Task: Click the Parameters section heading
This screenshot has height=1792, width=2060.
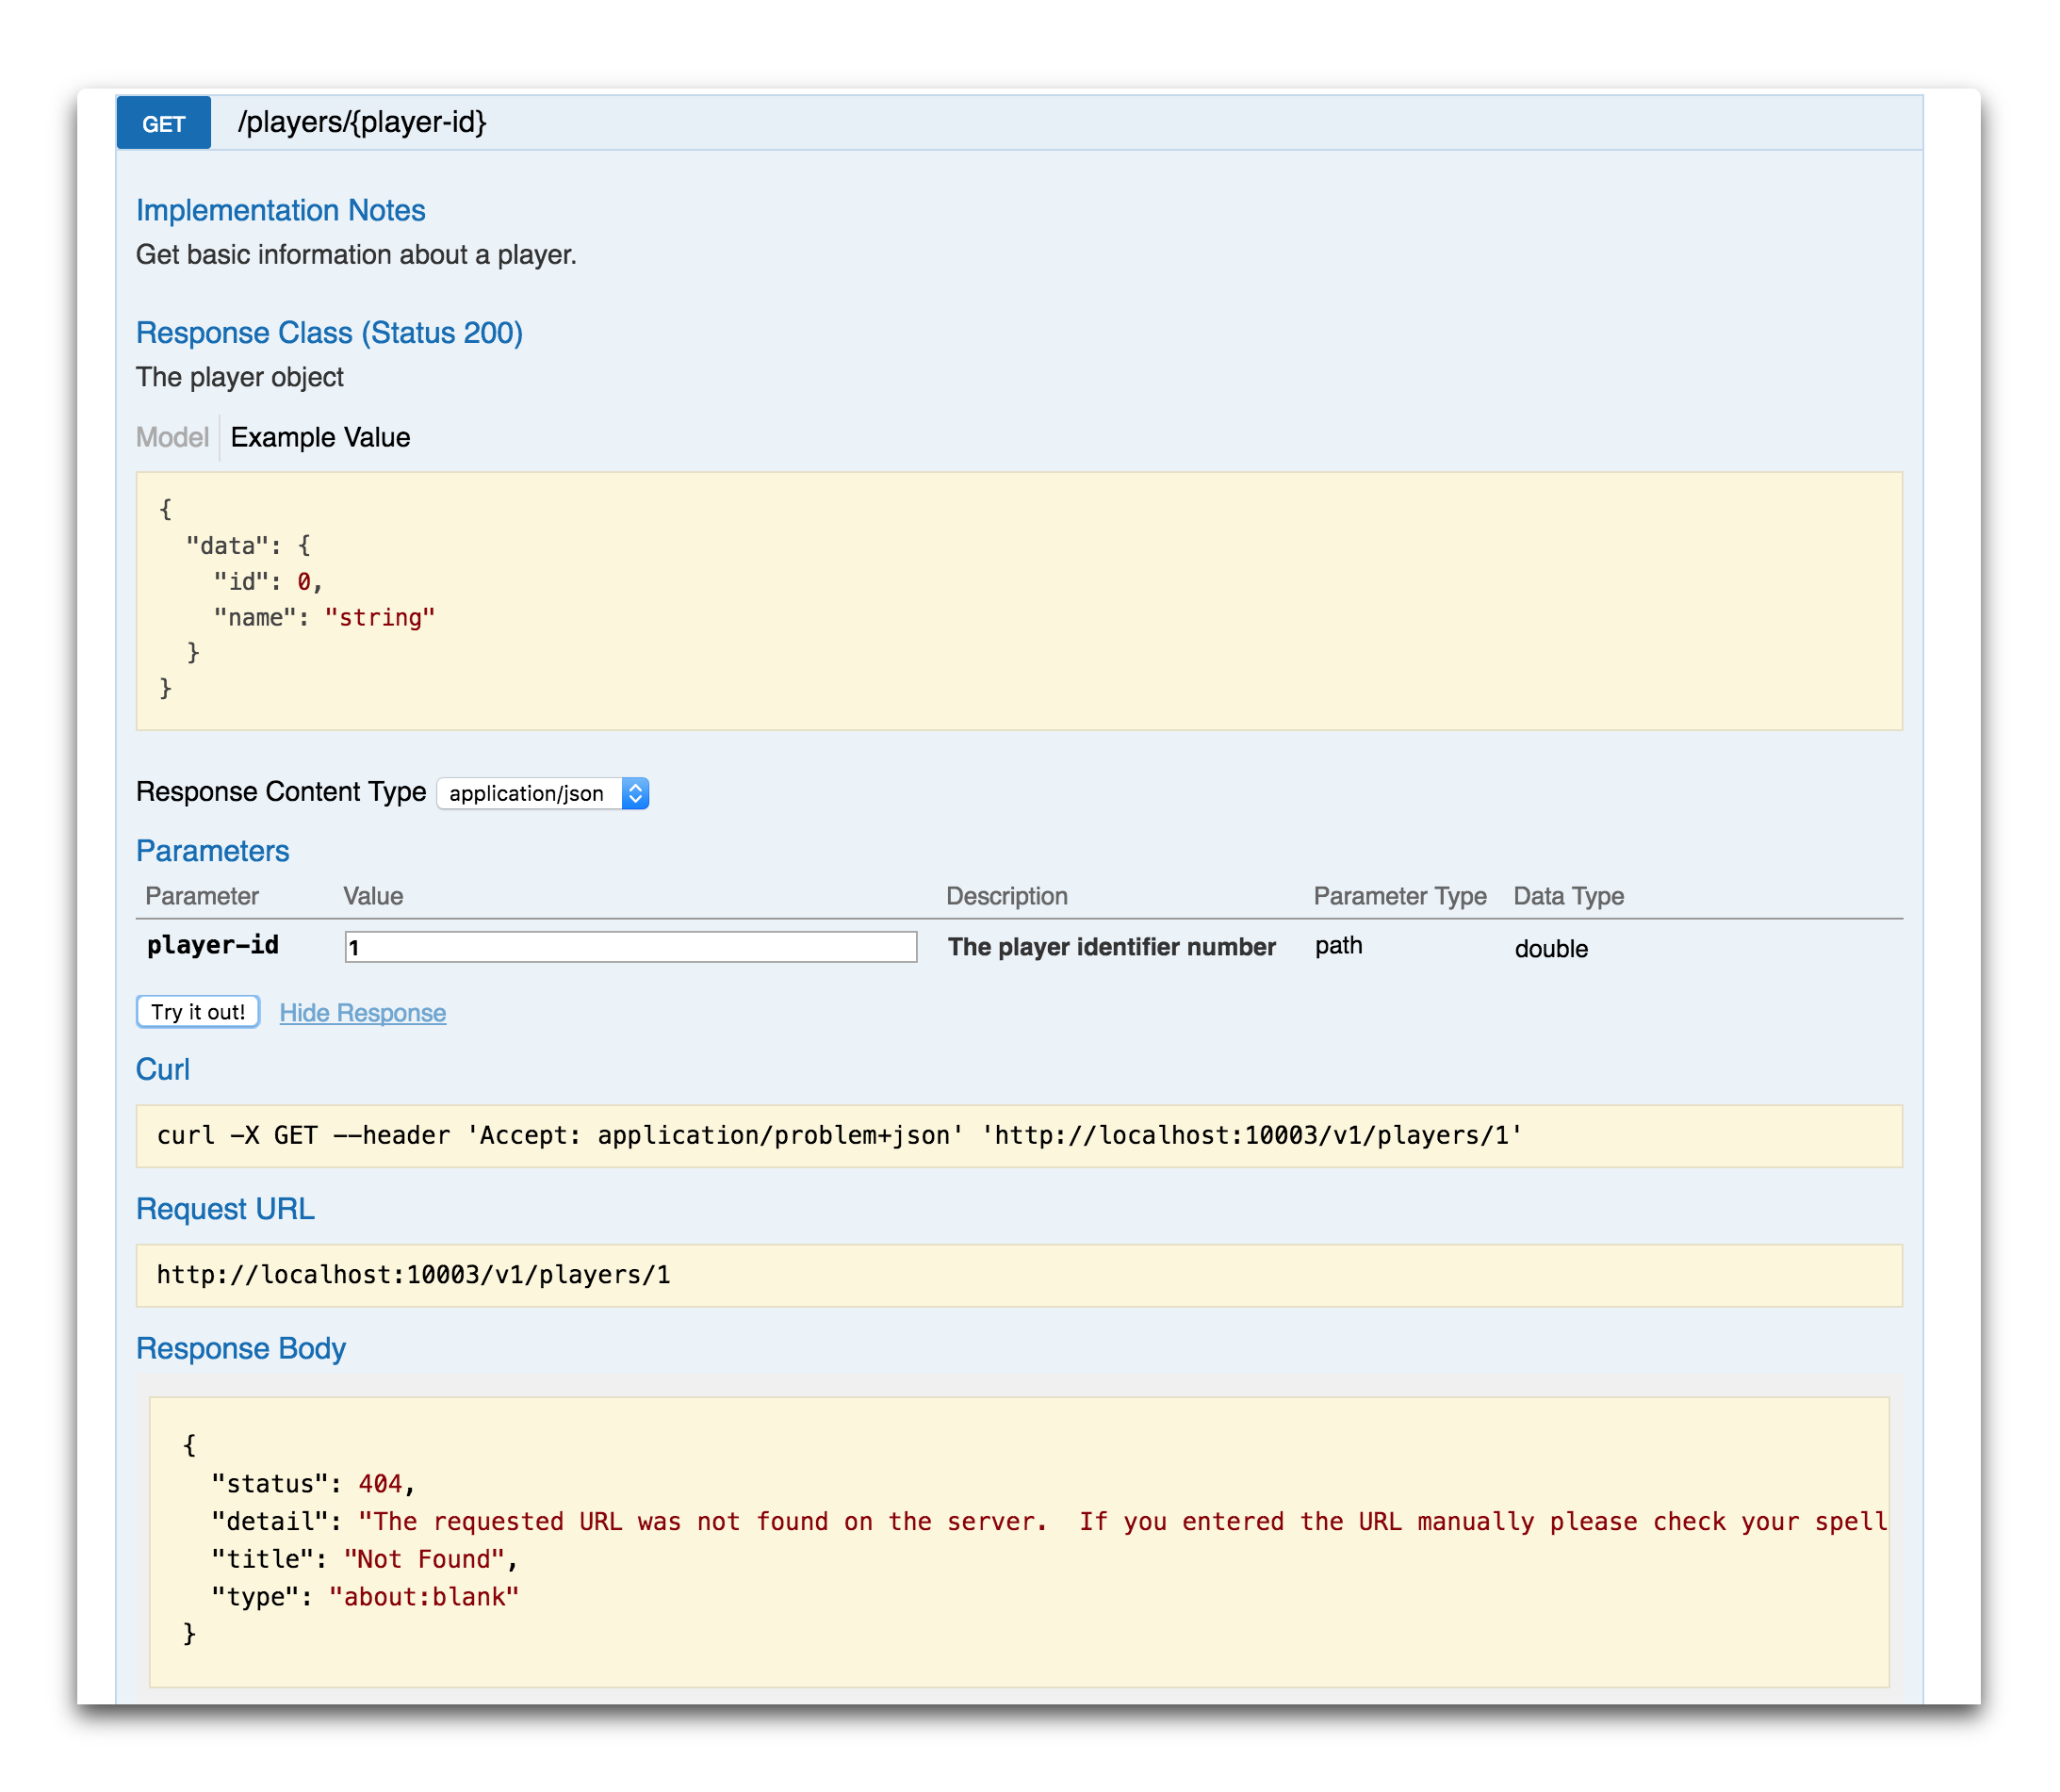Action: (x=212, y=851)
